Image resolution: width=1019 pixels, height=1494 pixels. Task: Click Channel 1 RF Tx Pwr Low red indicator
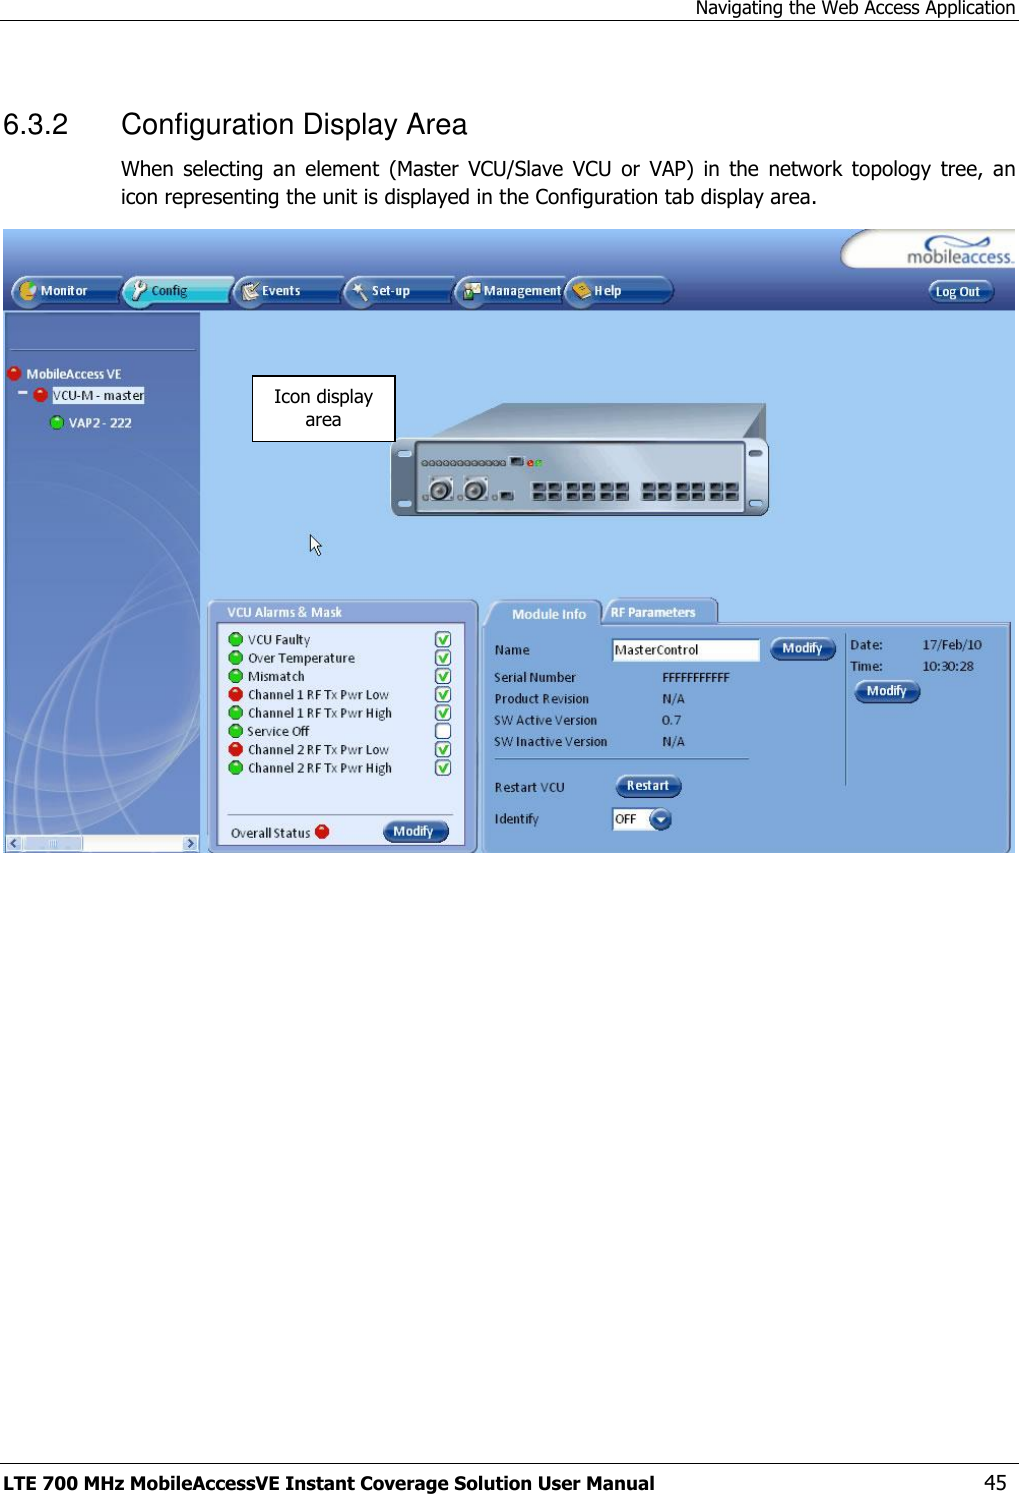point(236,694)
